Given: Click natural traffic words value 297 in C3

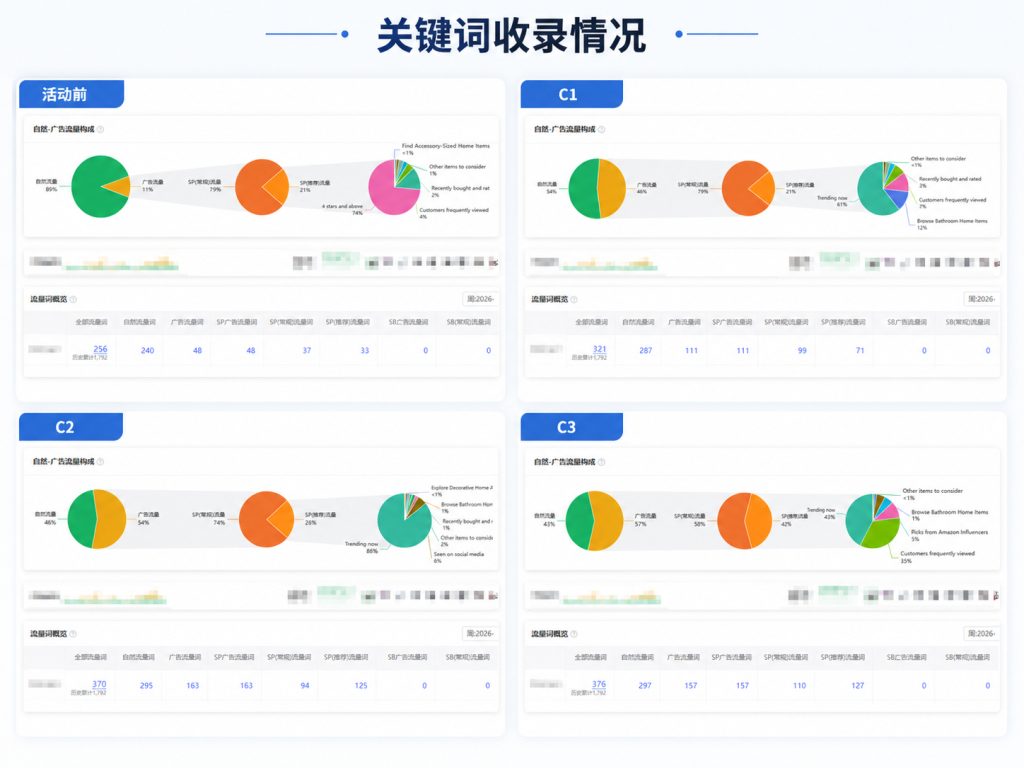Looking at the screenshot, I should pos(645,686).
